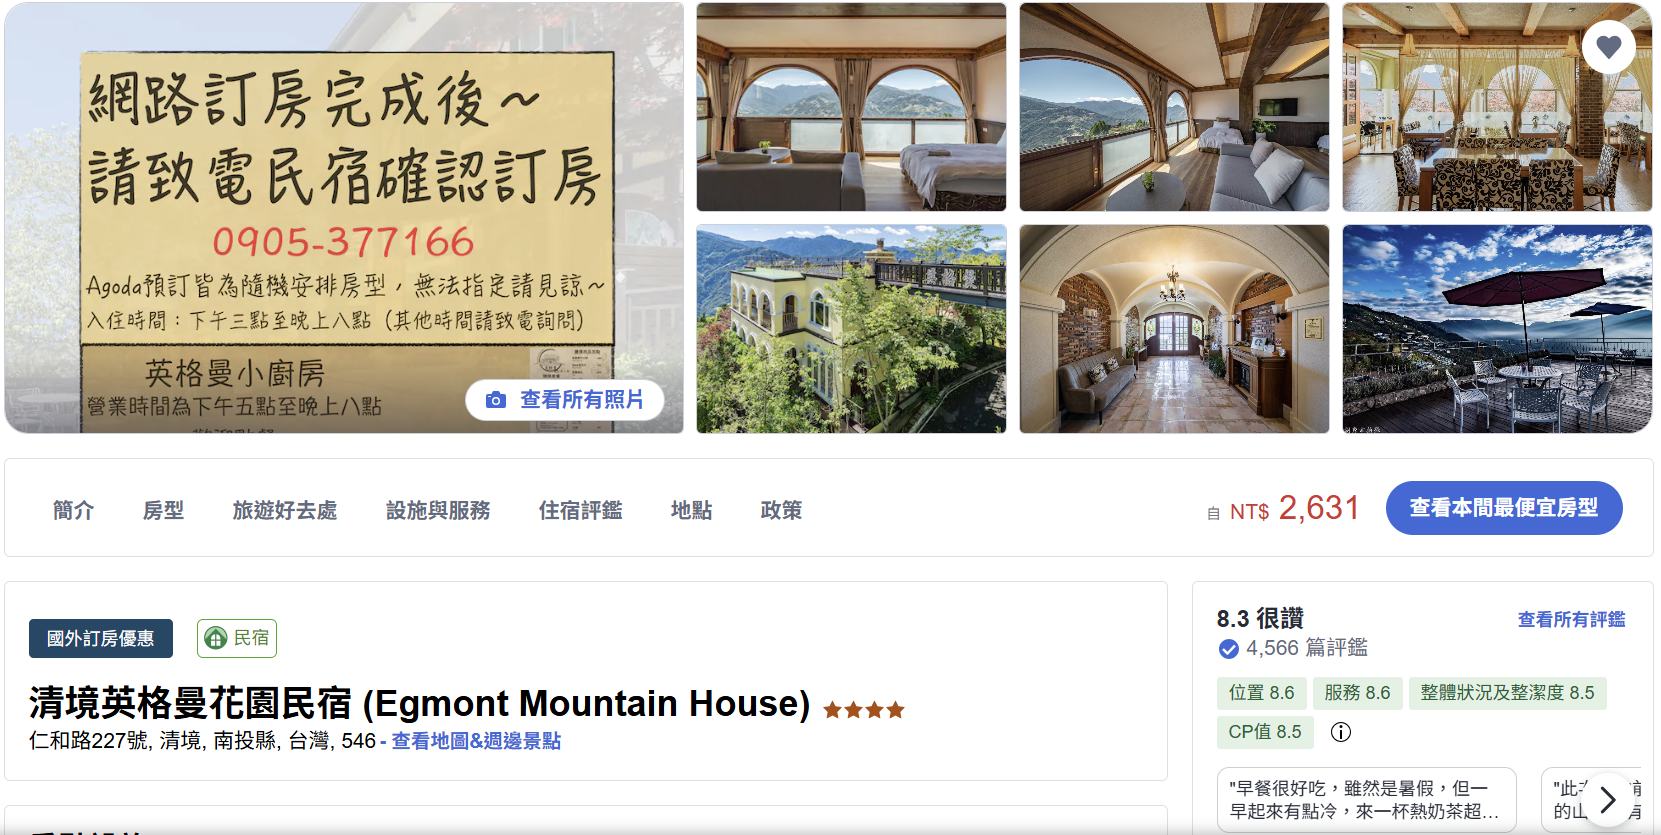1661x835 pixels.
Task: Open 設施與服務 tab
Action: 438,510
